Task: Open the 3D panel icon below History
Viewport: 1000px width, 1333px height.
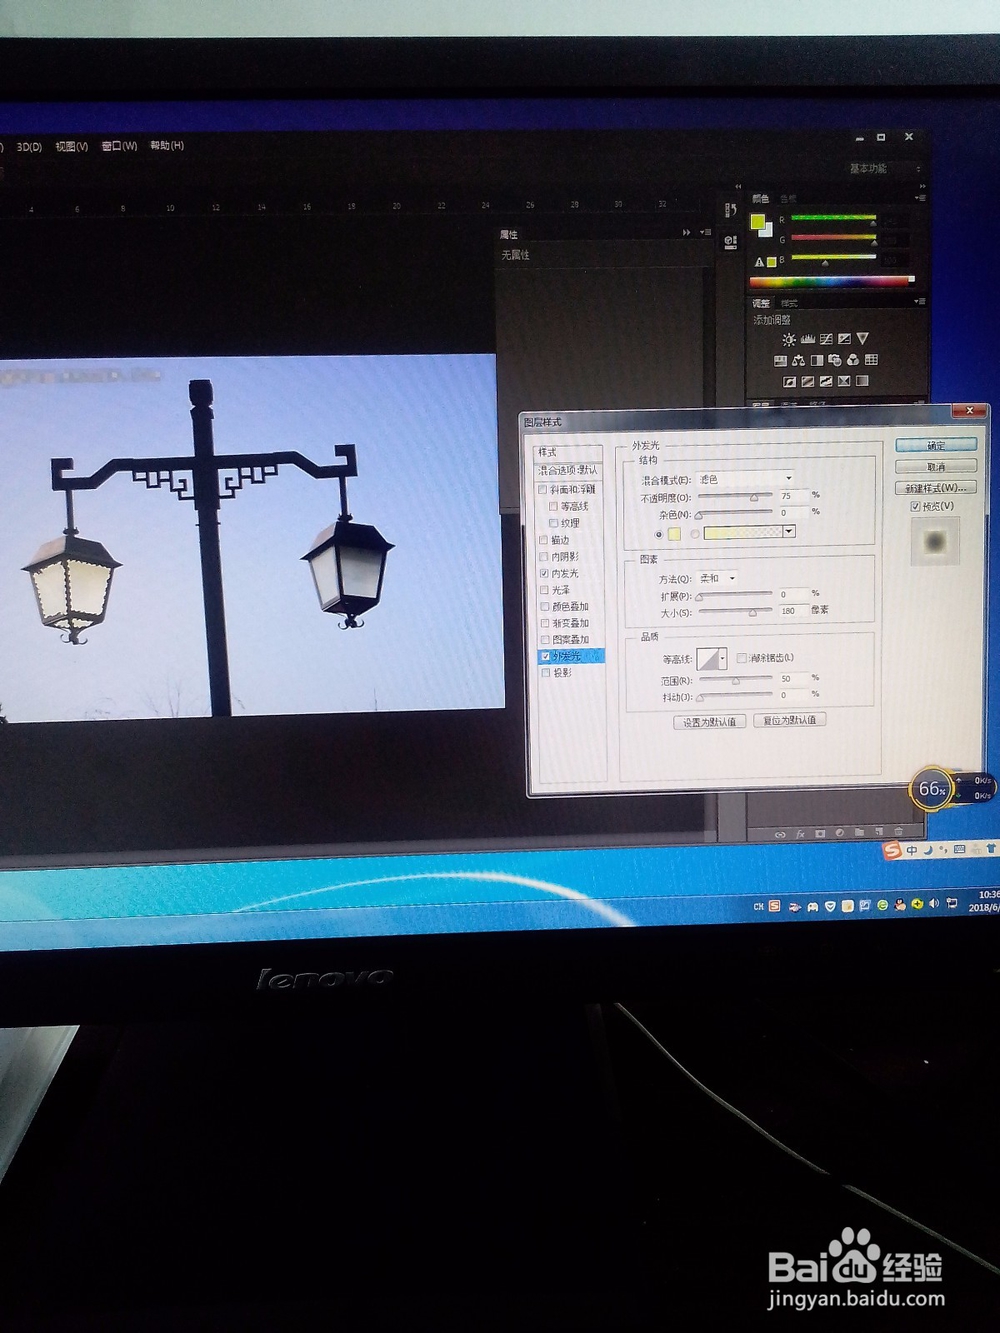Action: pos(730,242)
